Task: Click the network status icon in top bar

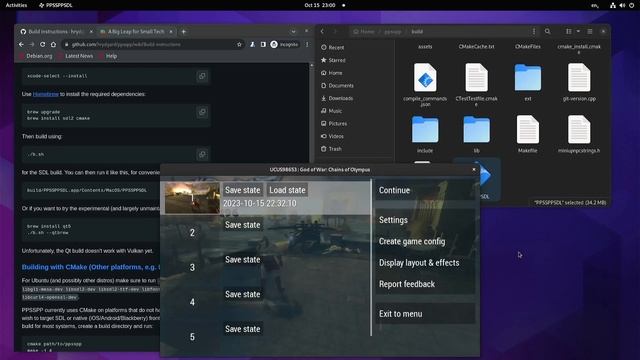Action: point(613,5)
